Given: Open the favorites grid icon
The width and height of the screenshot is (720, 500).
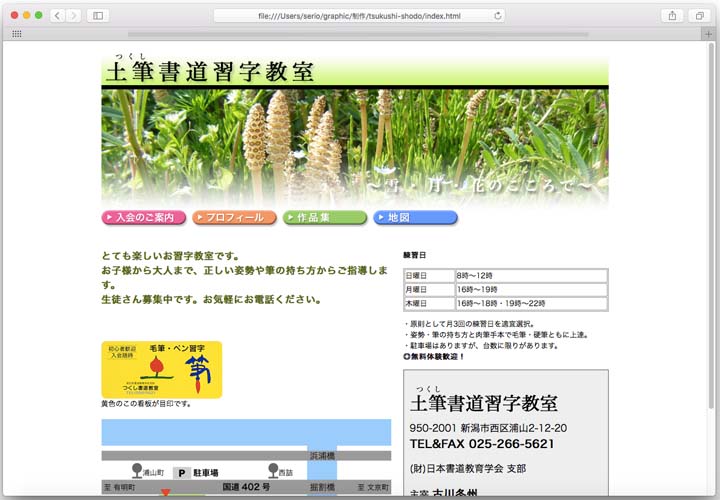Looking at the screenshot, I should (16, 33).
